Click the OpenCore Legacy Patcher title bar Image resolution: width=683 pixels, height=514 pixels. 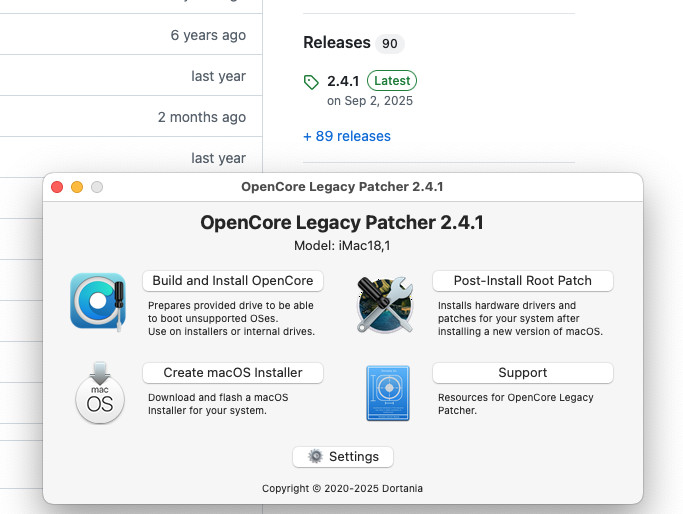pyautogui.click(x=342, y=187)
